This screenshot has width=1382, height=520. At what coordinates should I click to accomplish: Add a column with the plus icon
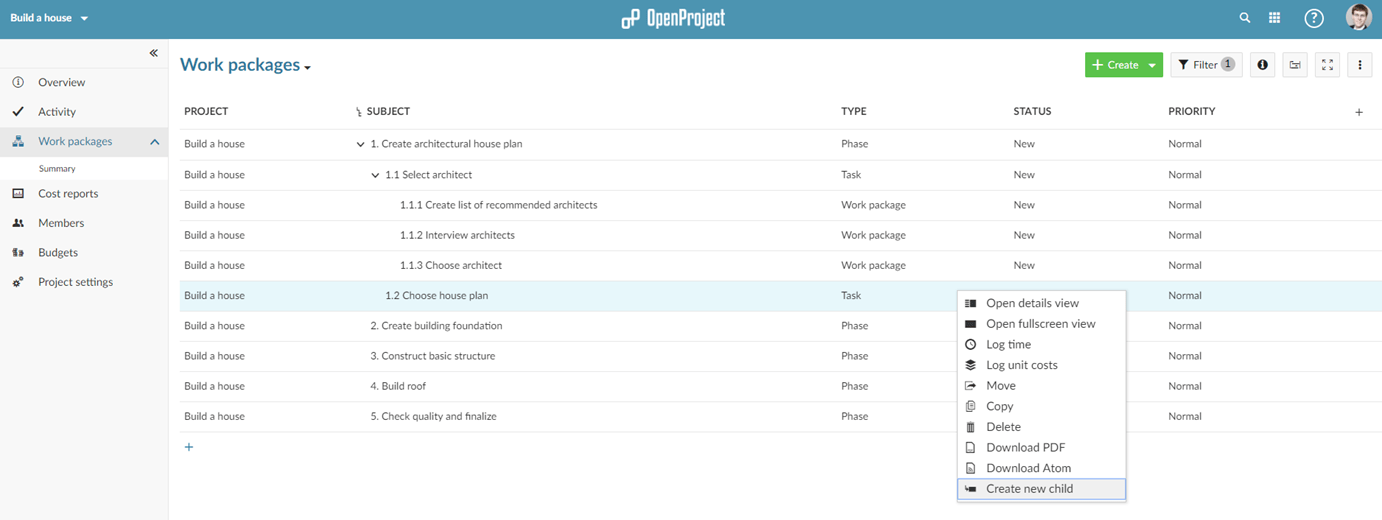[x=1358, y=112]
